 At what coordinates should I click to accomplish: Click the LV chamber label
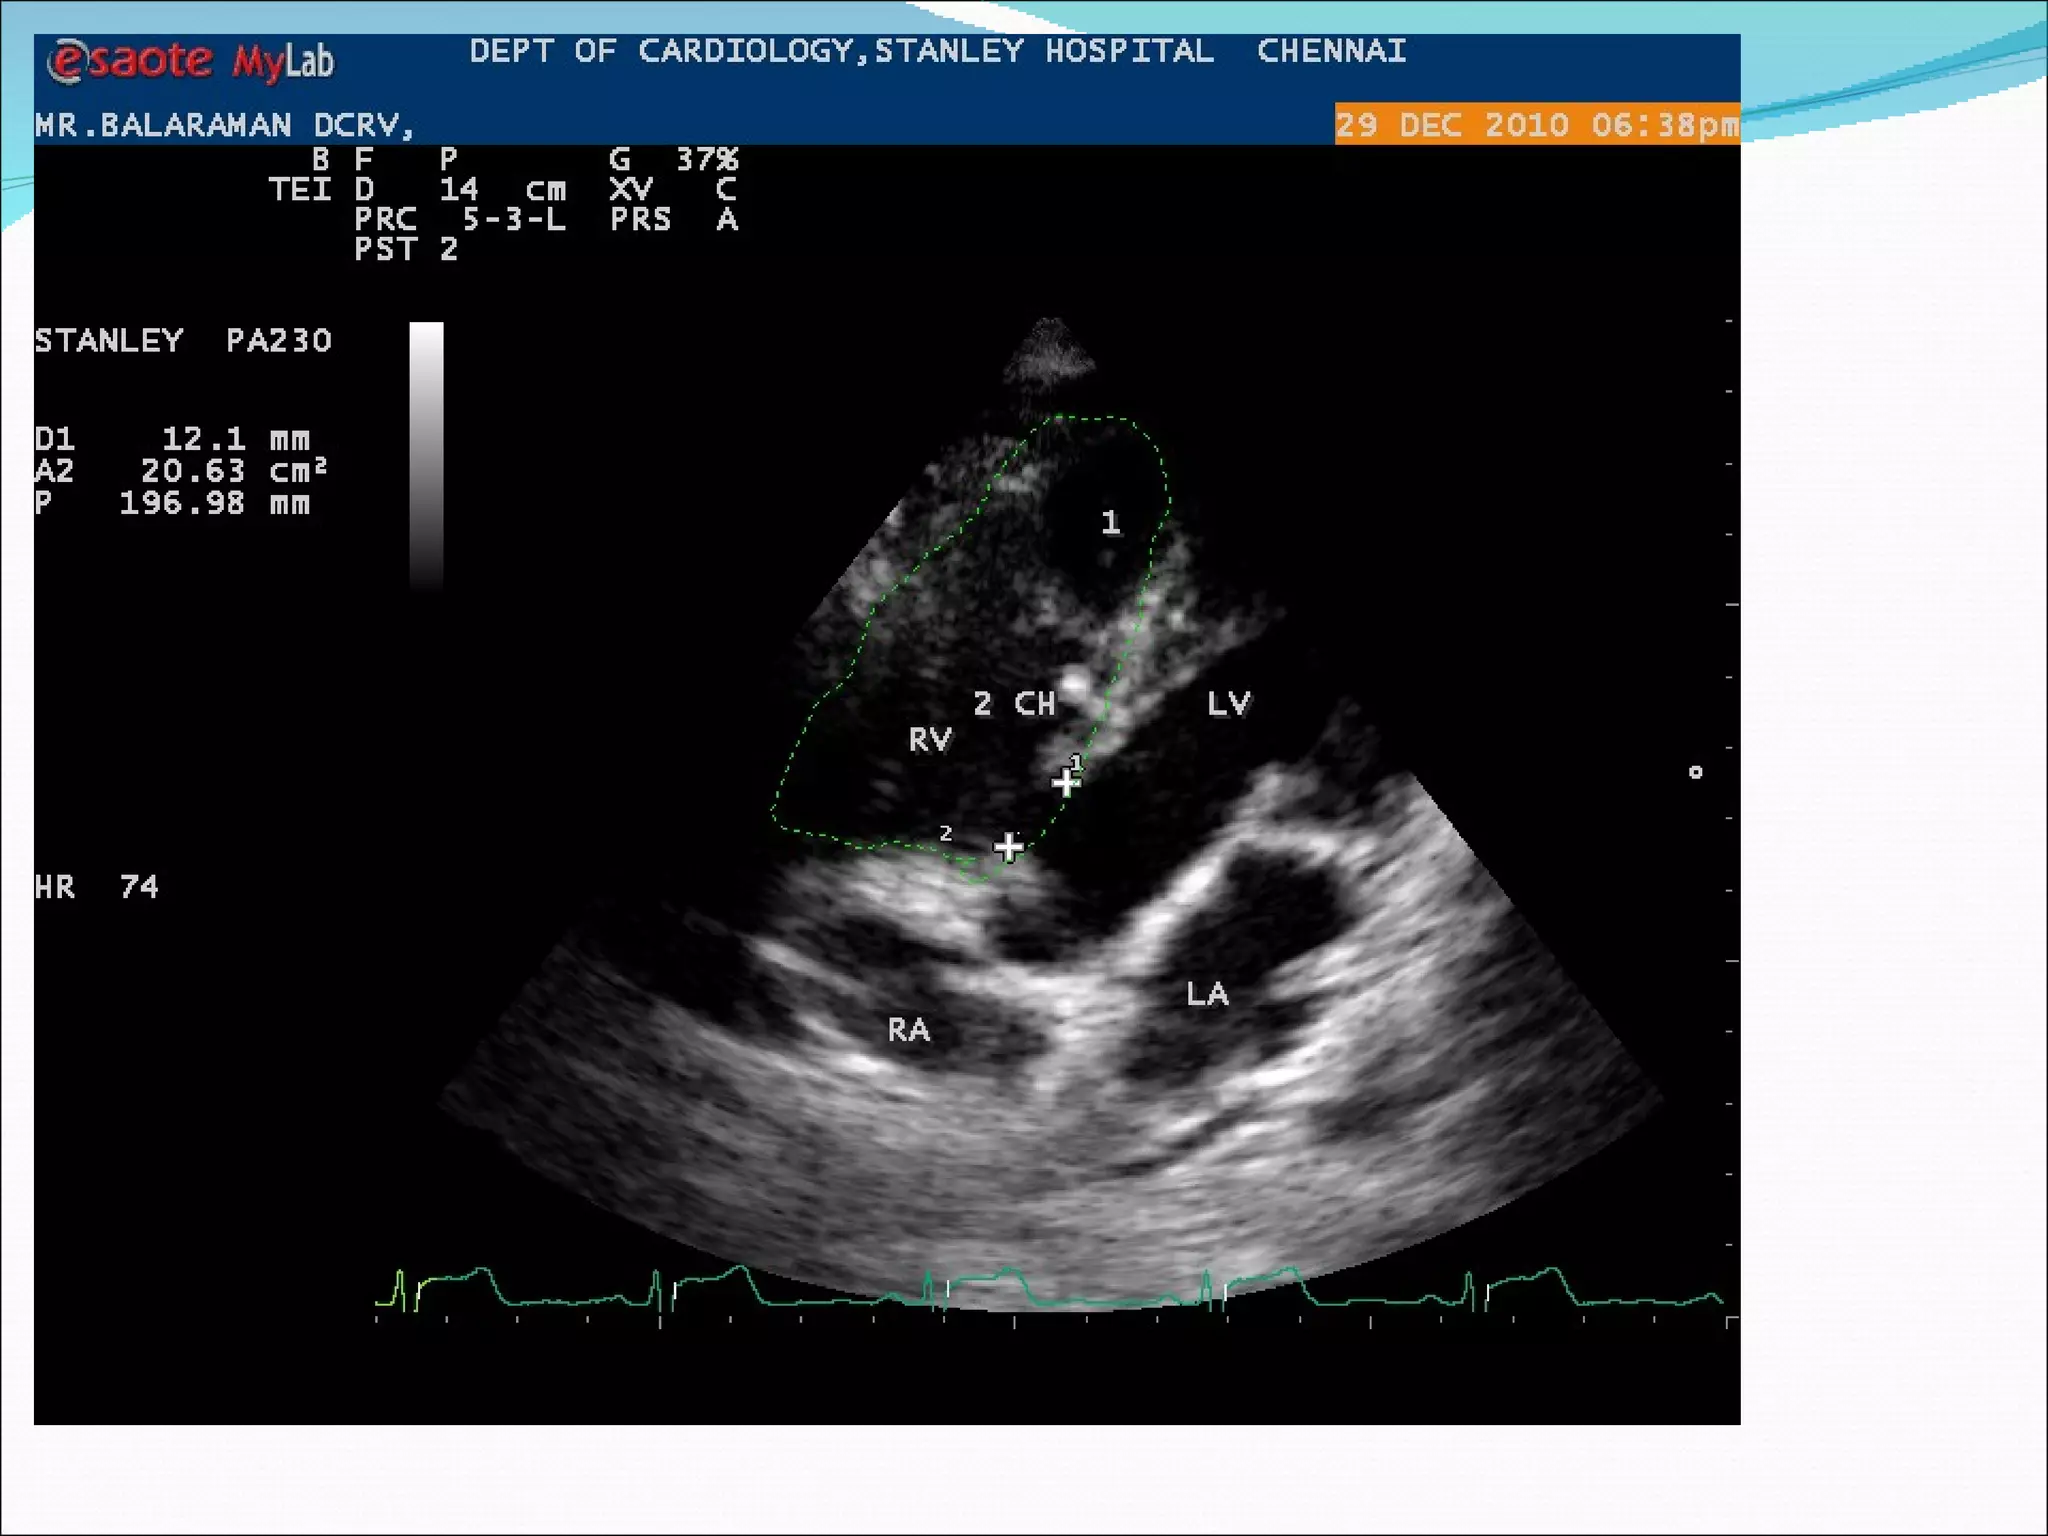tap(1228, 704)
